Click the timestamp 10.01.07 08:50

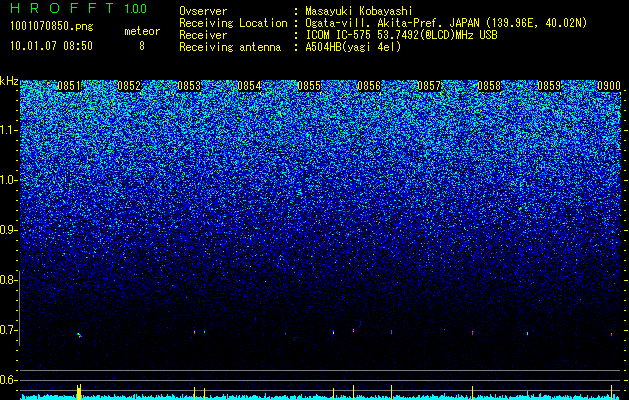point(51,46)
